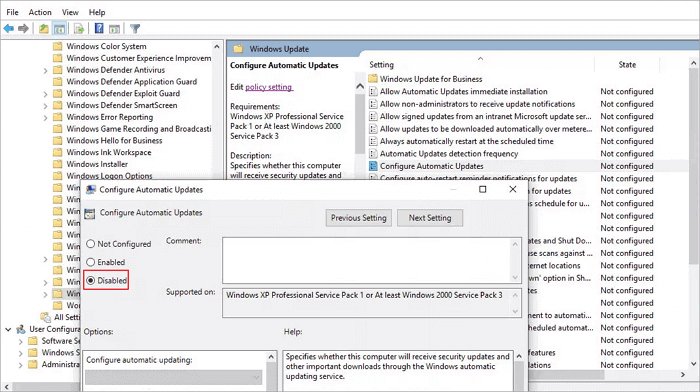Maximize the Configure Automatic Updates dialog
700x392 pixels.
click(x=483, y=189)
